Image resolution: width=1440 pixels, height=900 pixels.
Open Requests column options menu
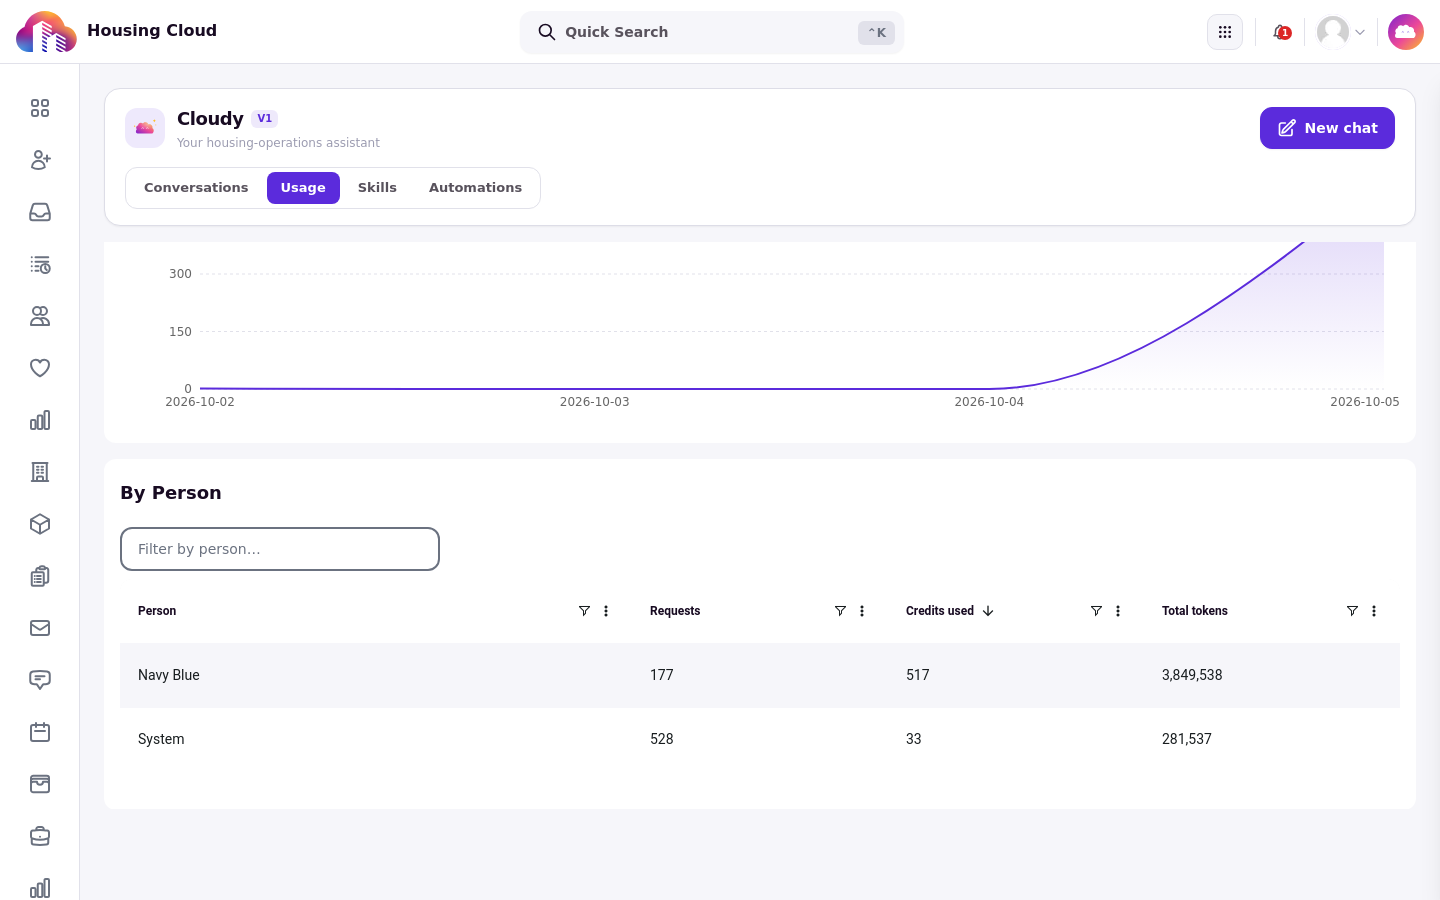coord(862,611)
